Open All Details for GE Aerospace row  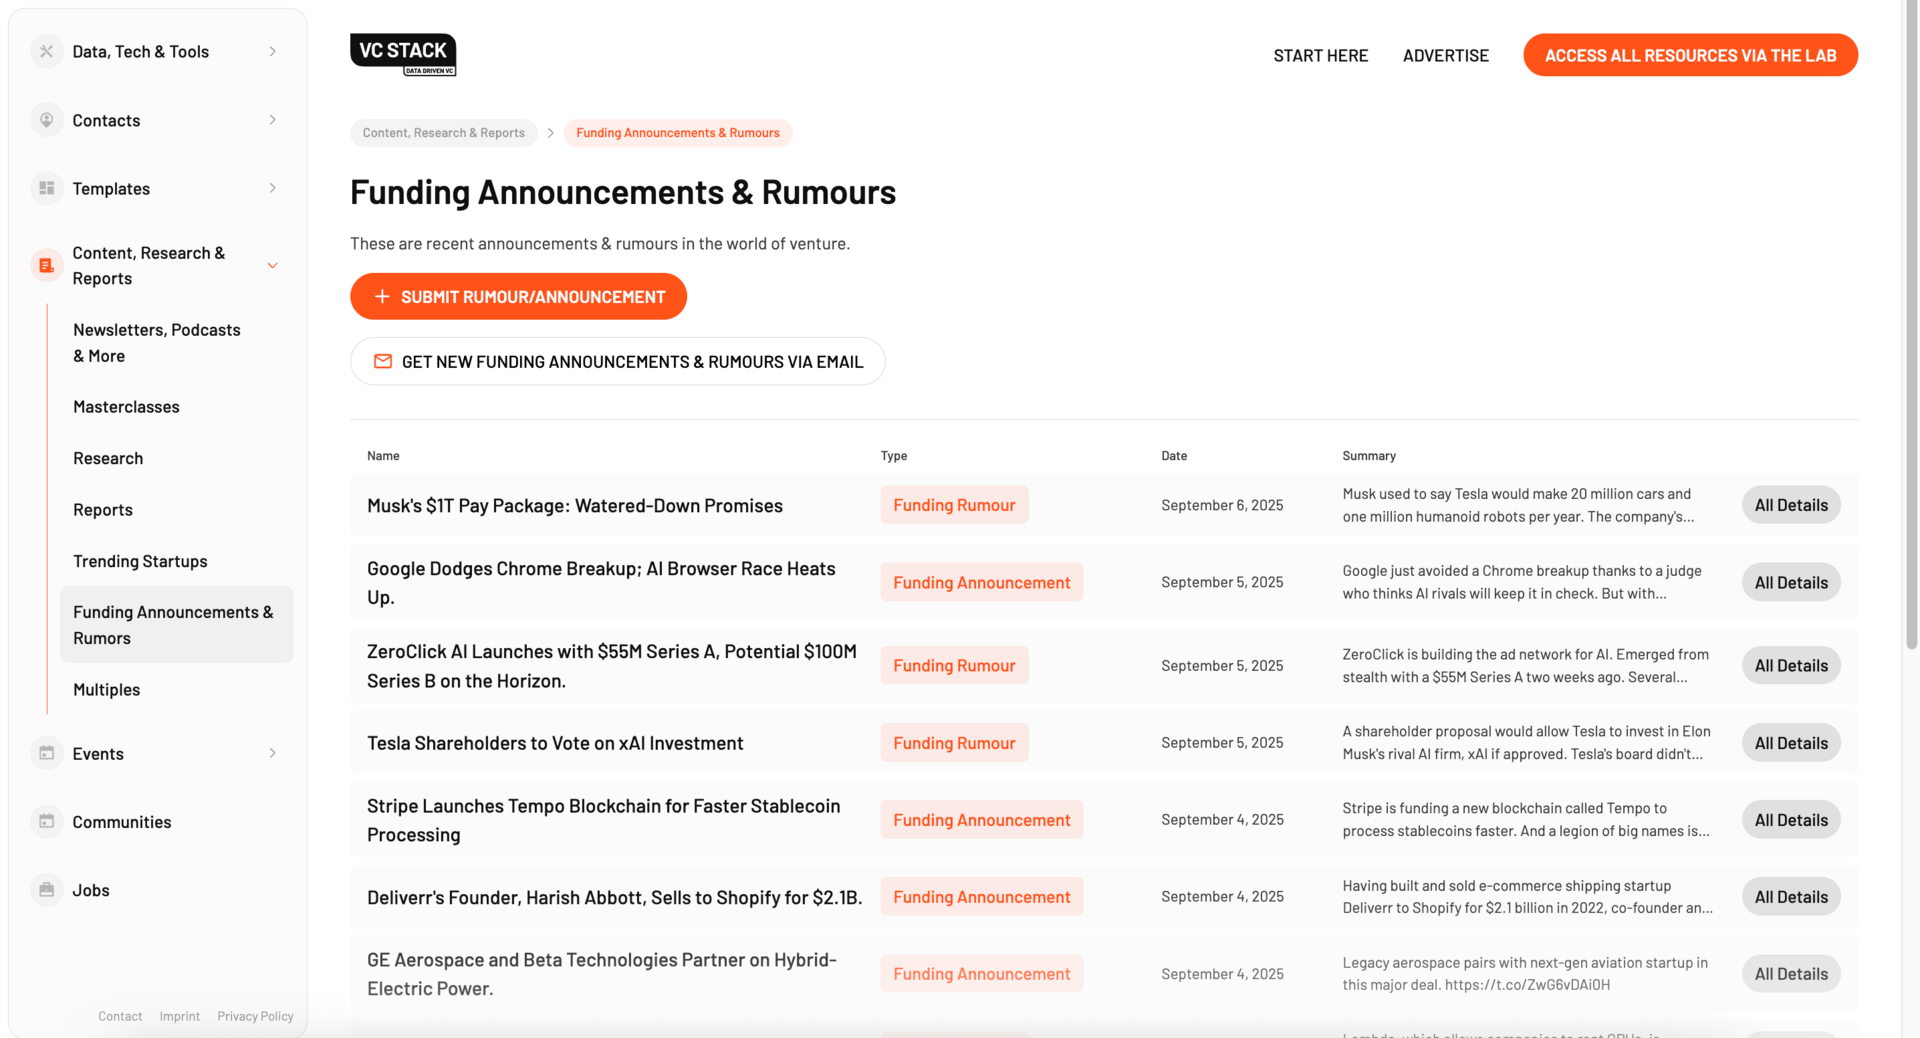point(1790,974)
